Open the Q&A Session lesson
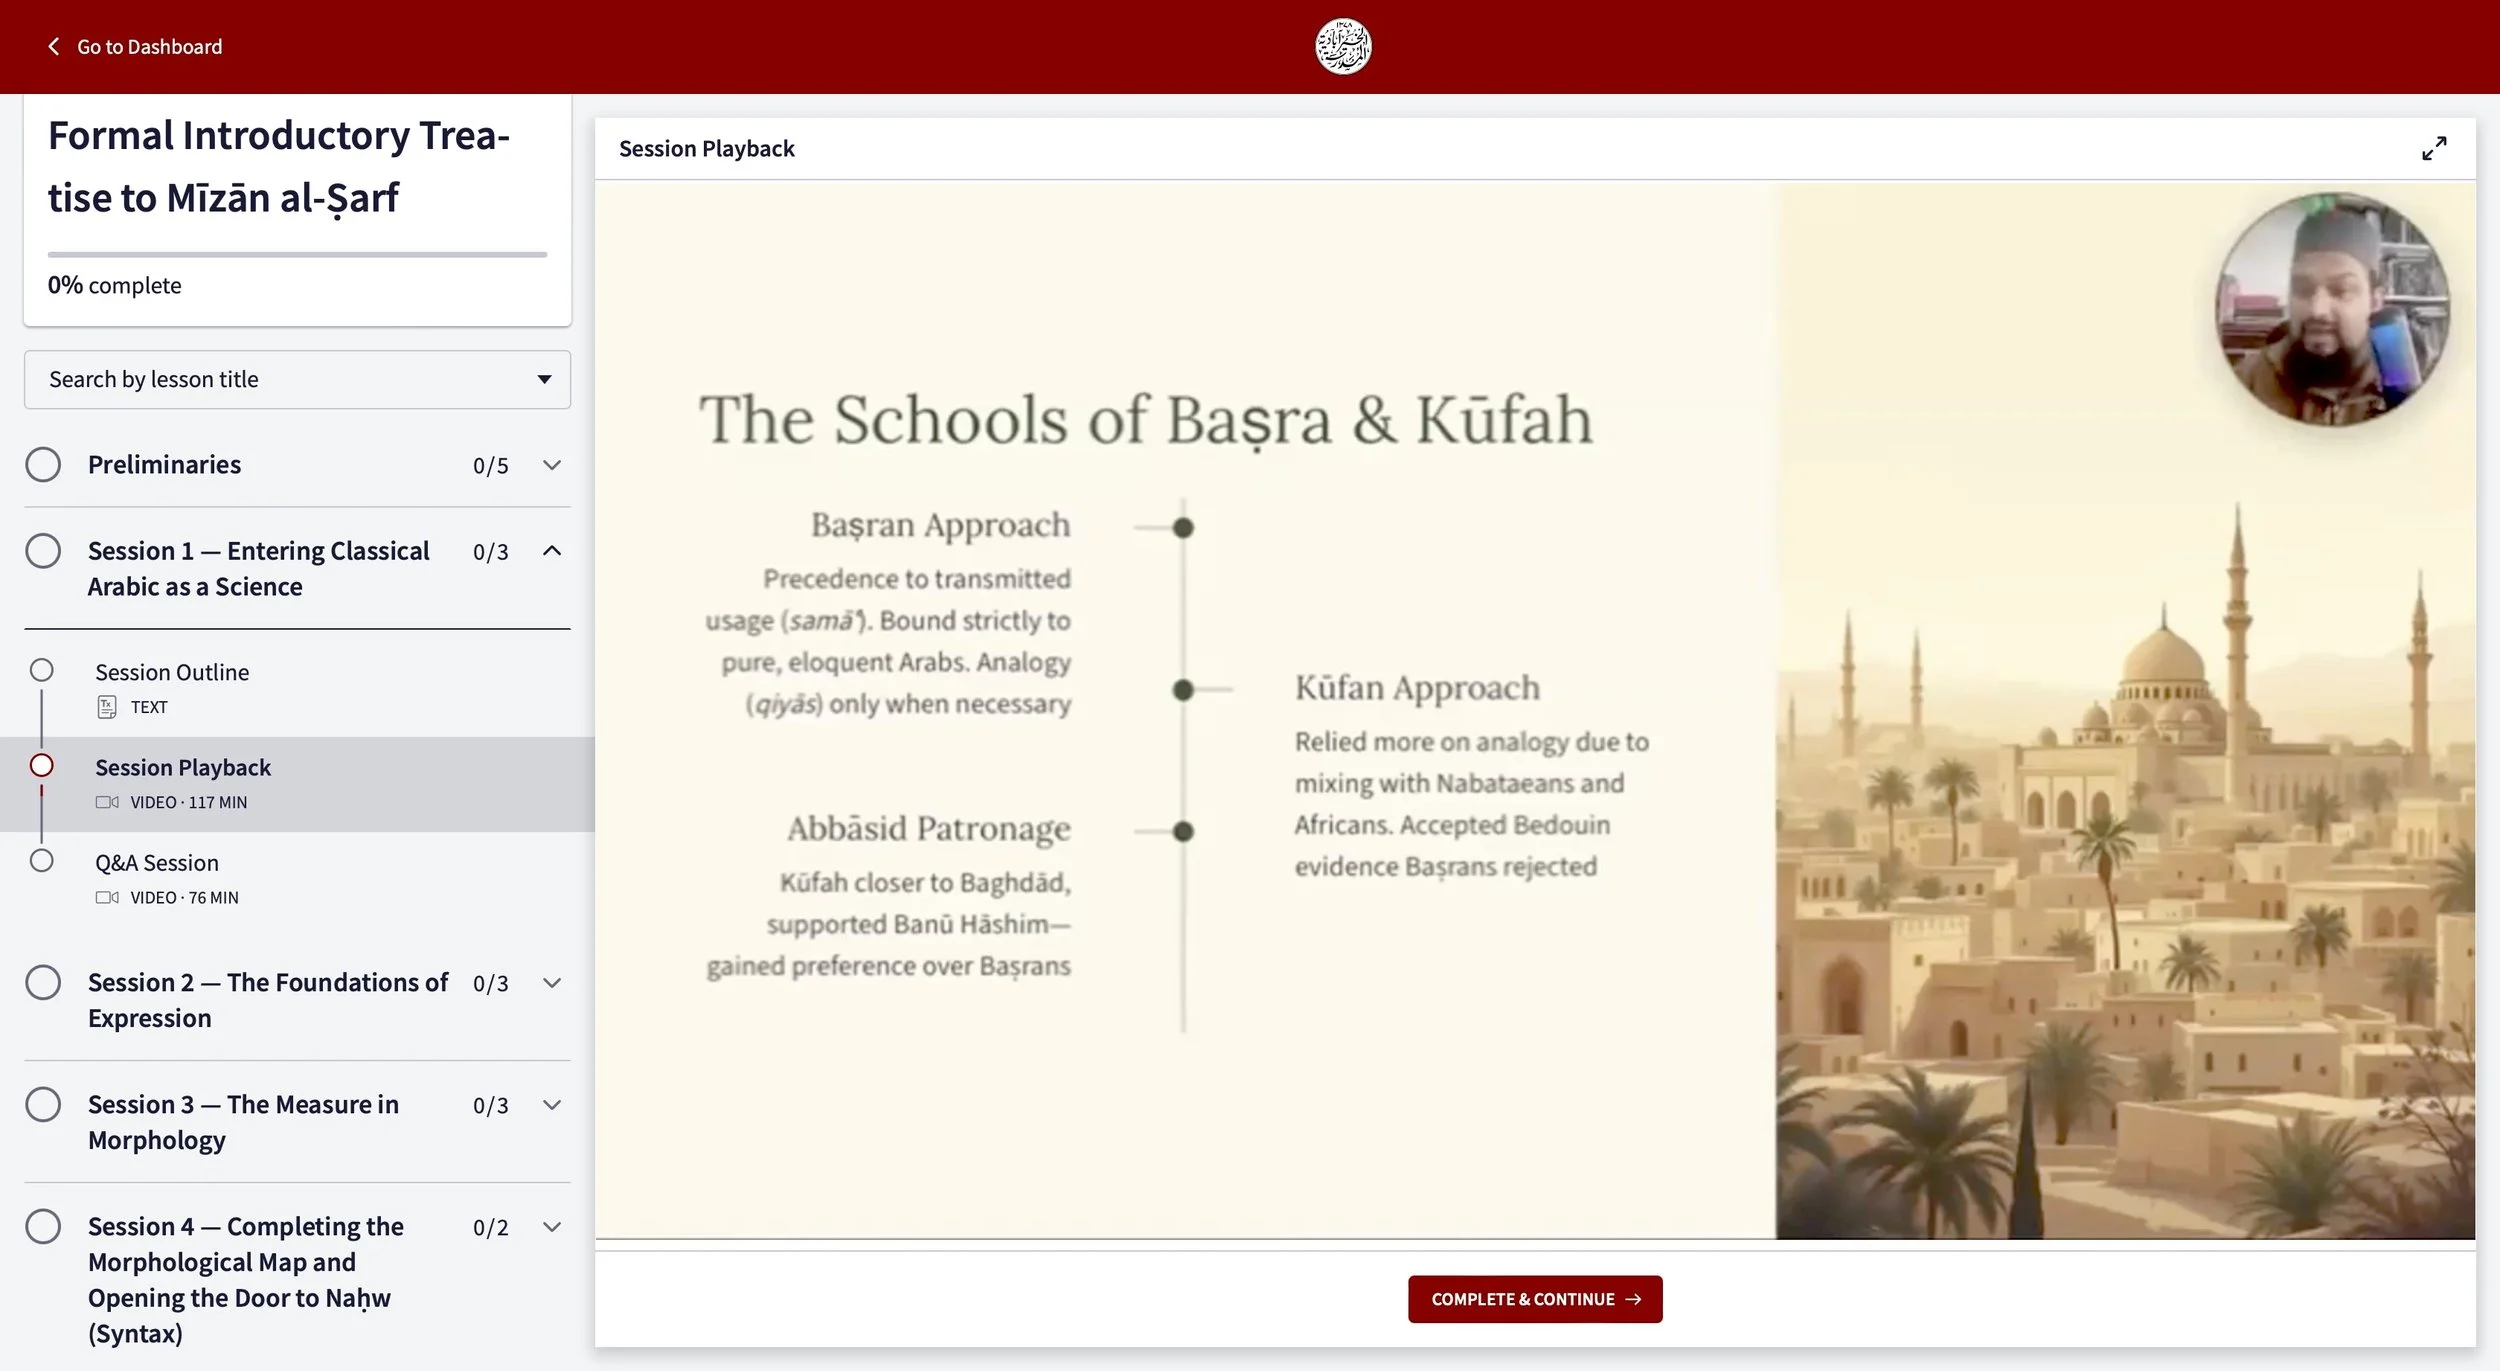The image size is (2500, 1371). [157, 863]
